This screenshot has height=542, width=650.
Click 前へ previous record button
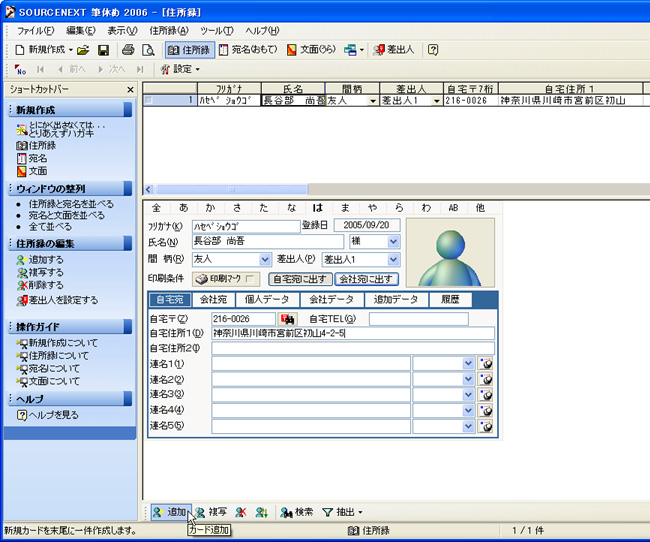tap(71, 69)
